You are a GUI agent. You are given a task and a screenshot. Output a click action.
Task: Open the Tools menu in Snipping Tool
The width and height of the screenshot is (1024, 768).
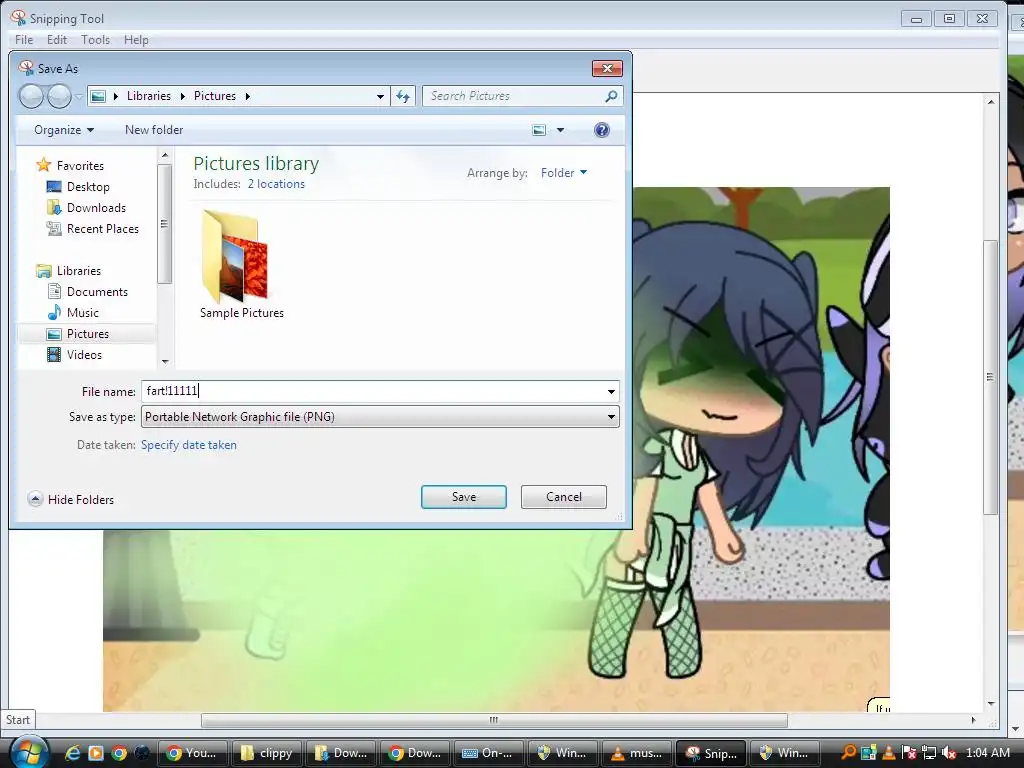[x=95, y=40]
